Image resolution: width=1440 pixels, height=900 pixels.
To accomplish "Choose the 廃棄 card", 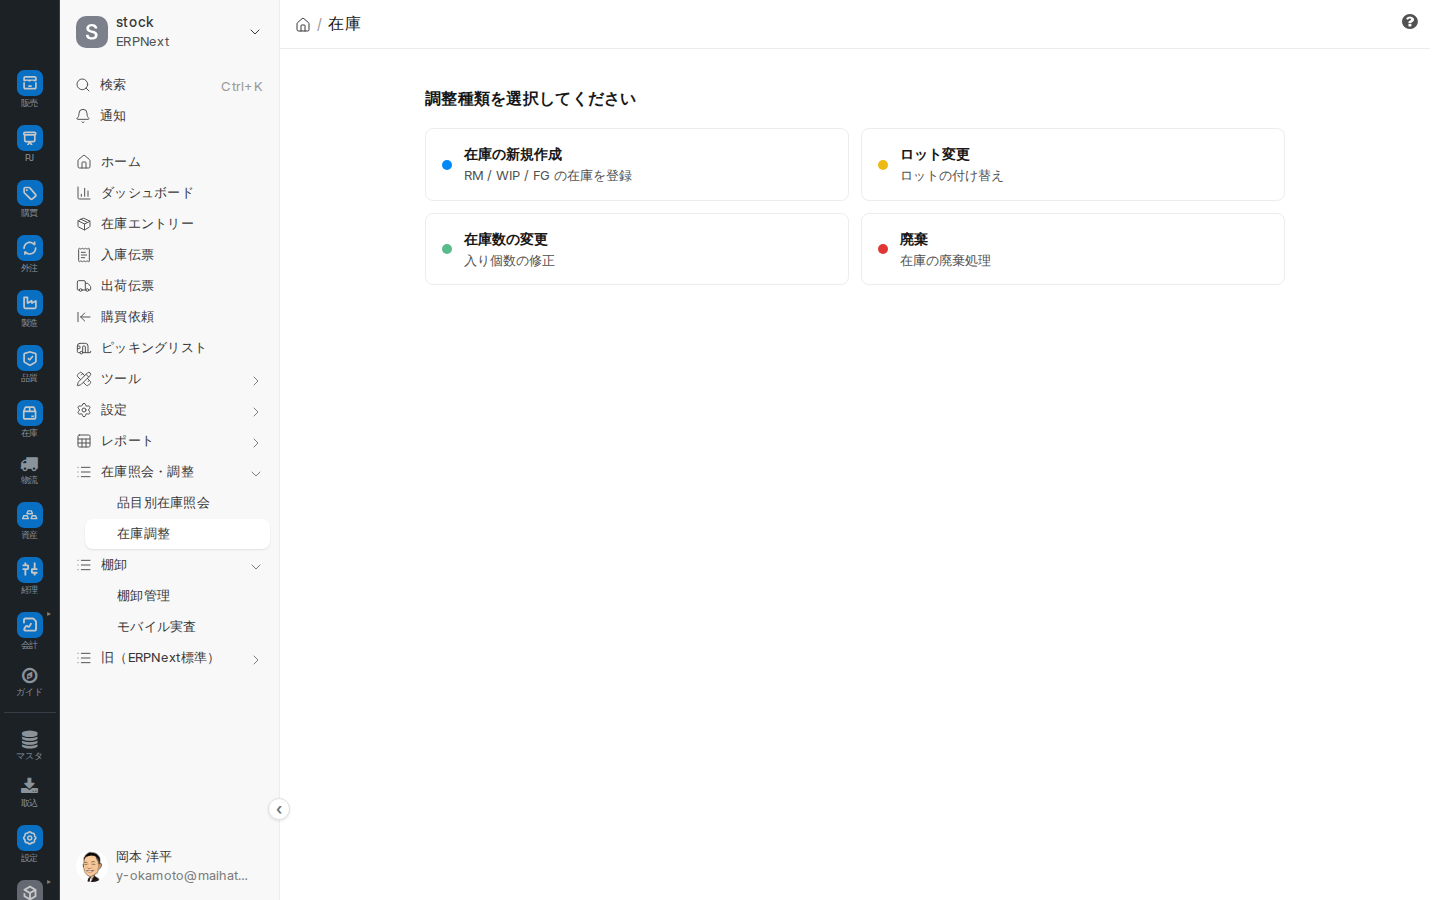I will tap(1073, 249).
